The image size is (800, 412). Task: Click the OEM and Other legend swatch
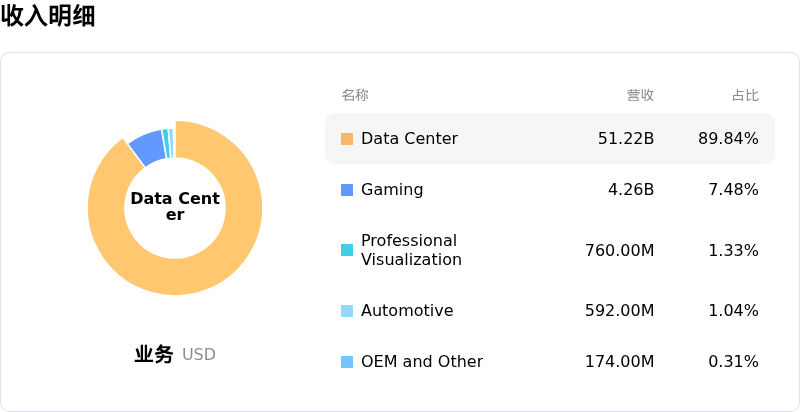[x=347, y=362]
